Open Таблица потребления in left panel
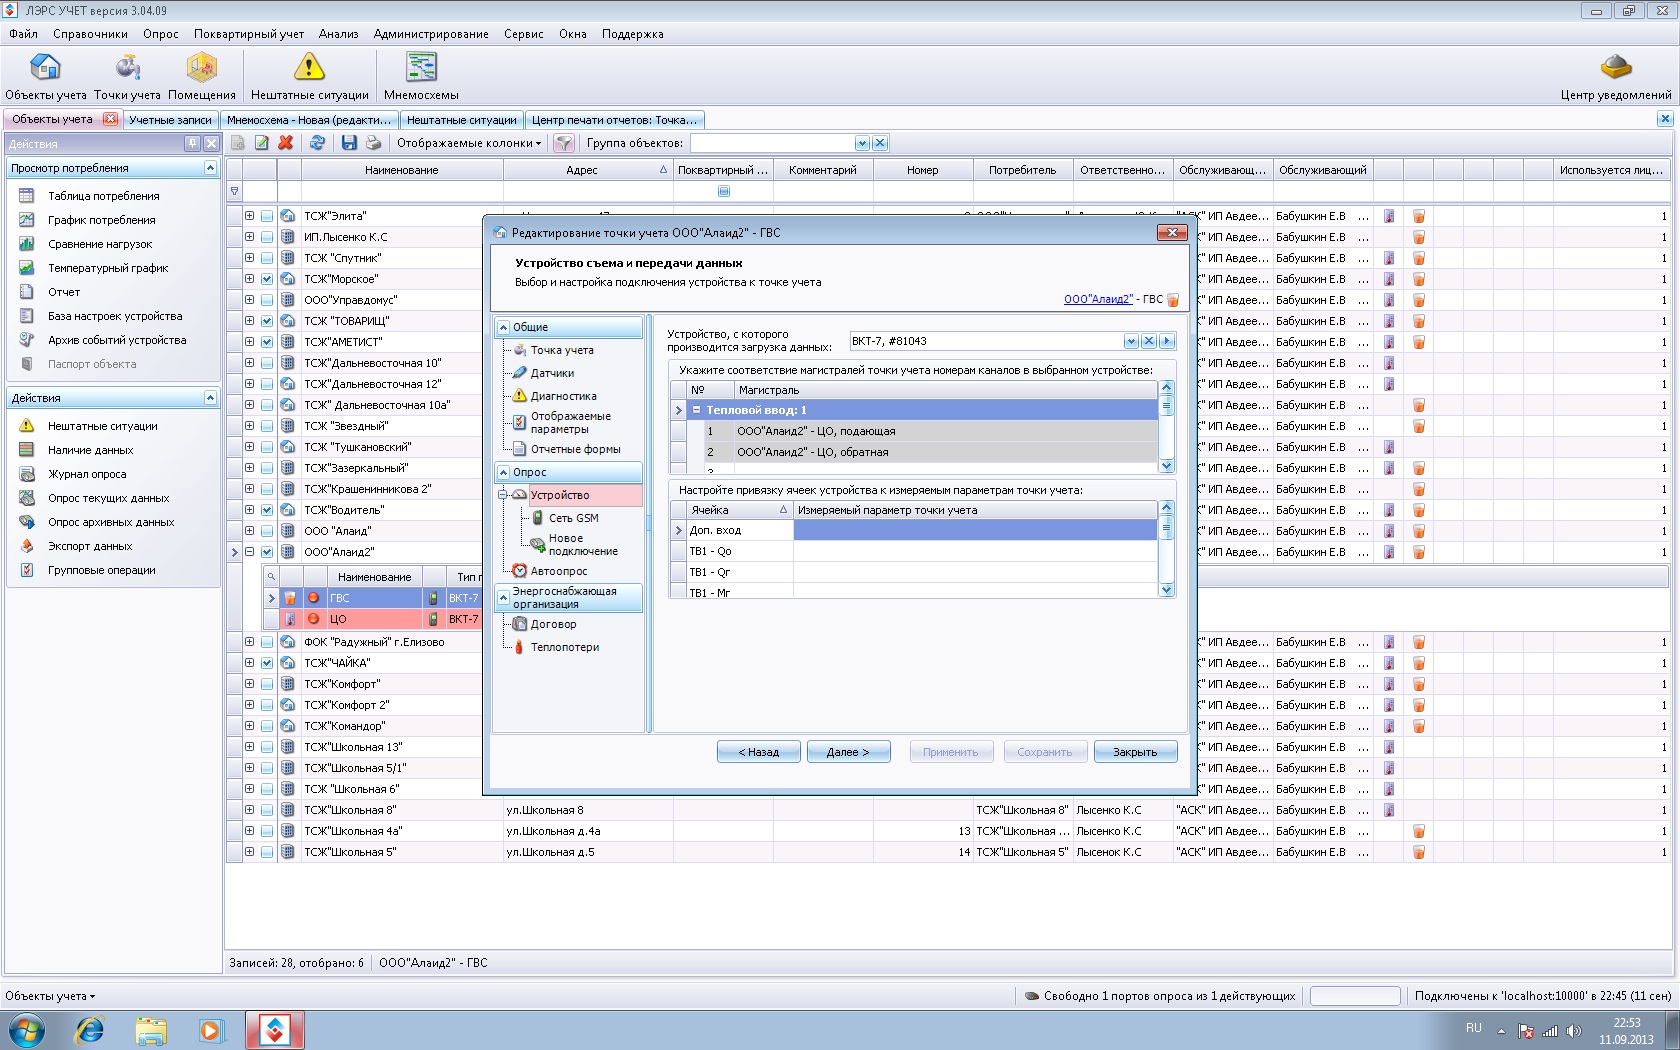Screen dimensions: 1680x1050 pyautogui.click(x=103, y=196)
